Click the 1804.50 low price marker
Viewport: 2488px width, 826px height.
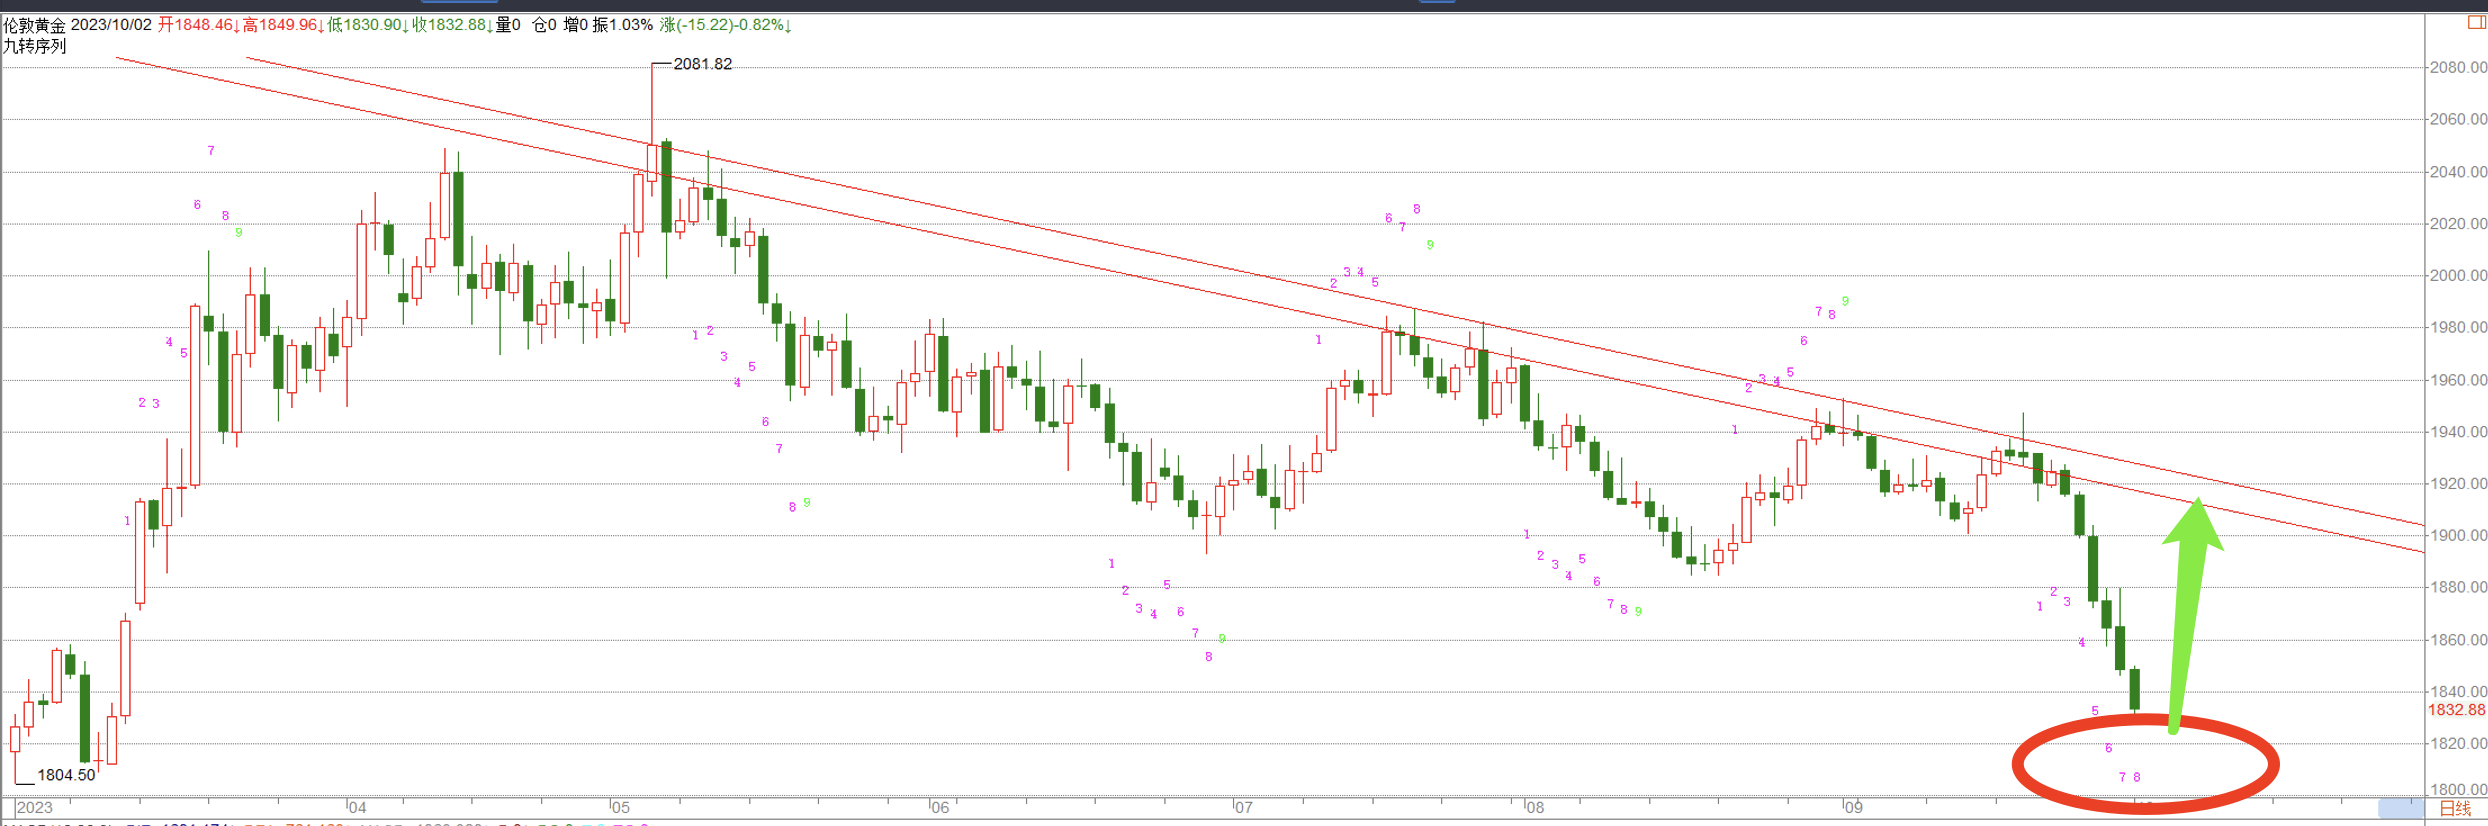point(66,775)
